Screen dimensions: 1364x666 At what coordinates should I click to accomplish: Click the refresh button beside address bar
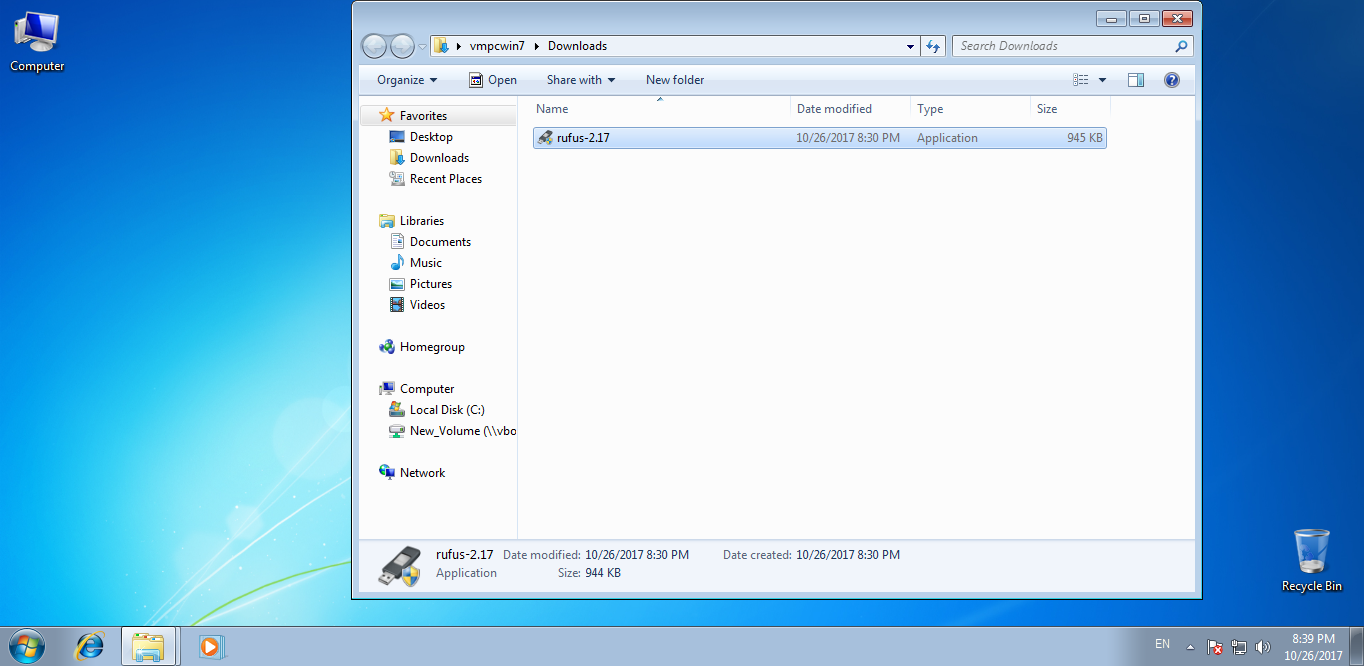pos(933,46)
